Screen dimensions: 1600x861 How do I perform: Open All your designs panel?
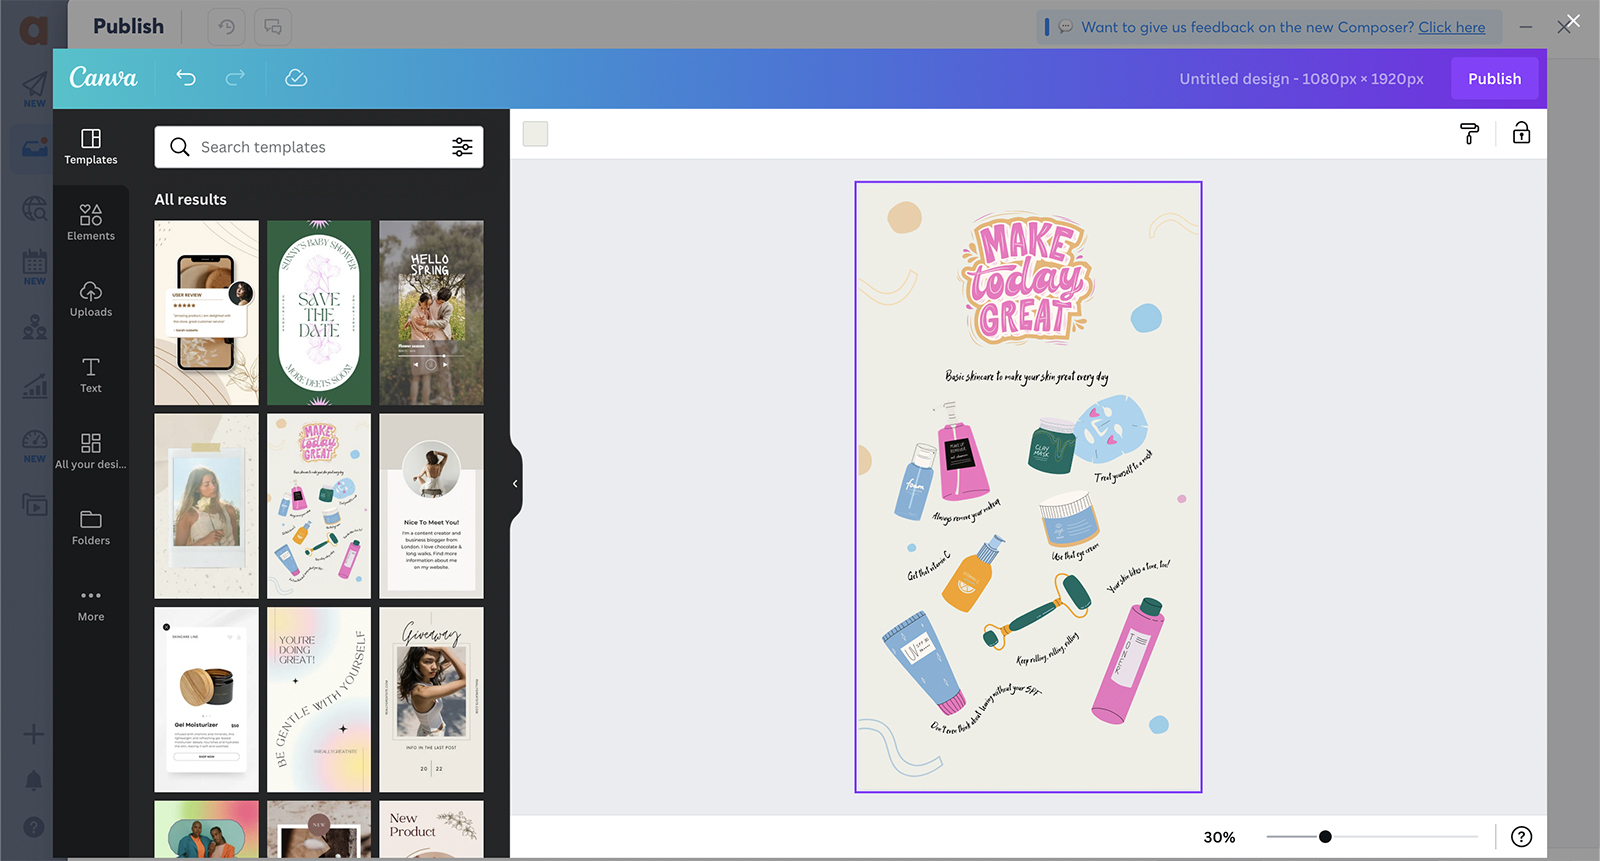click(91, 451)
